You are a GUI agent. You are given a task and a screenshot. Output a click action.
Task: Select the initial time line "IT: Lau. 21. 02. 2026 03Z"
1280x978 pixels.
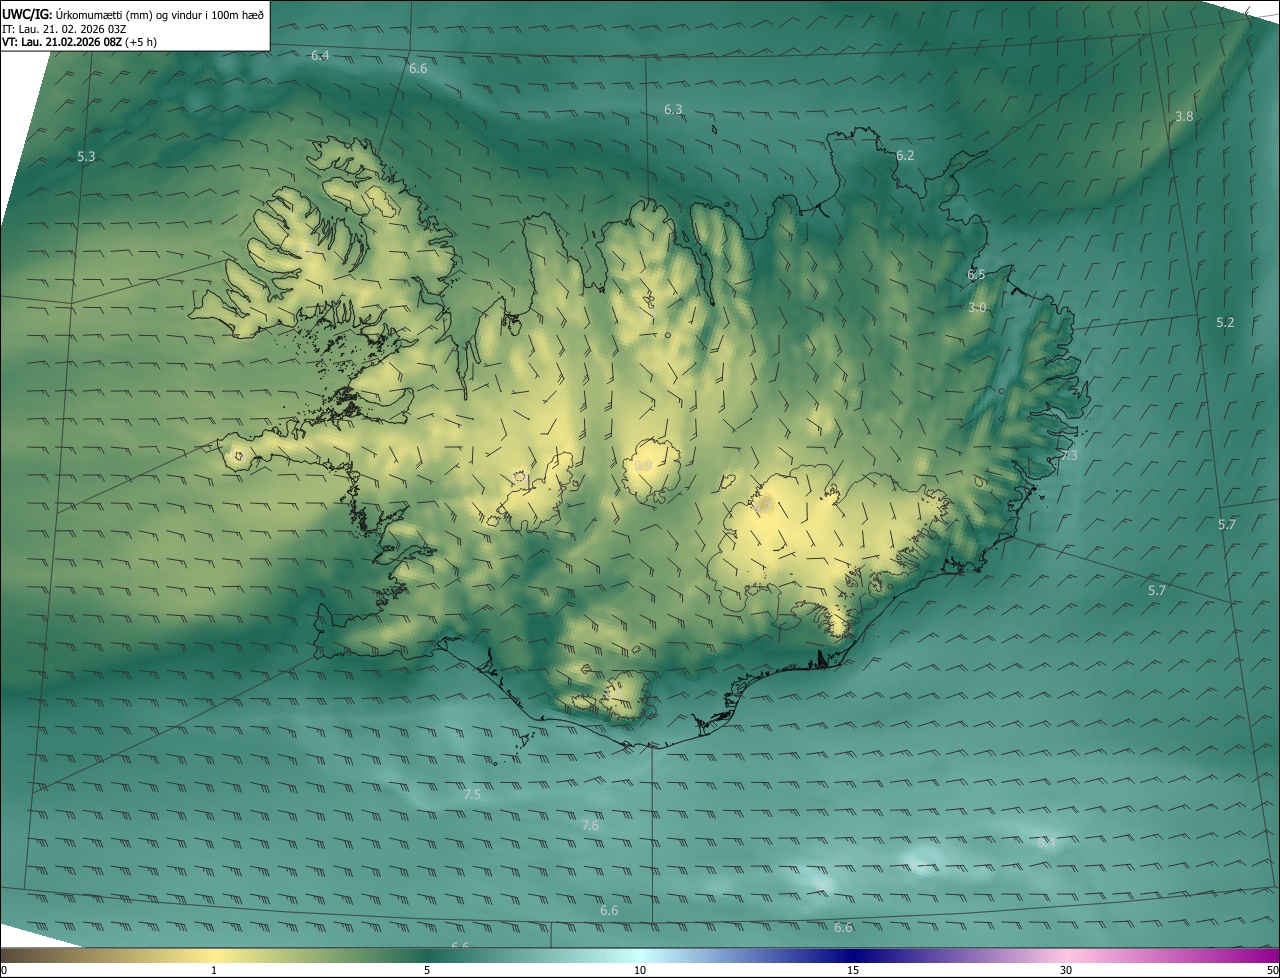coord(64,29)
